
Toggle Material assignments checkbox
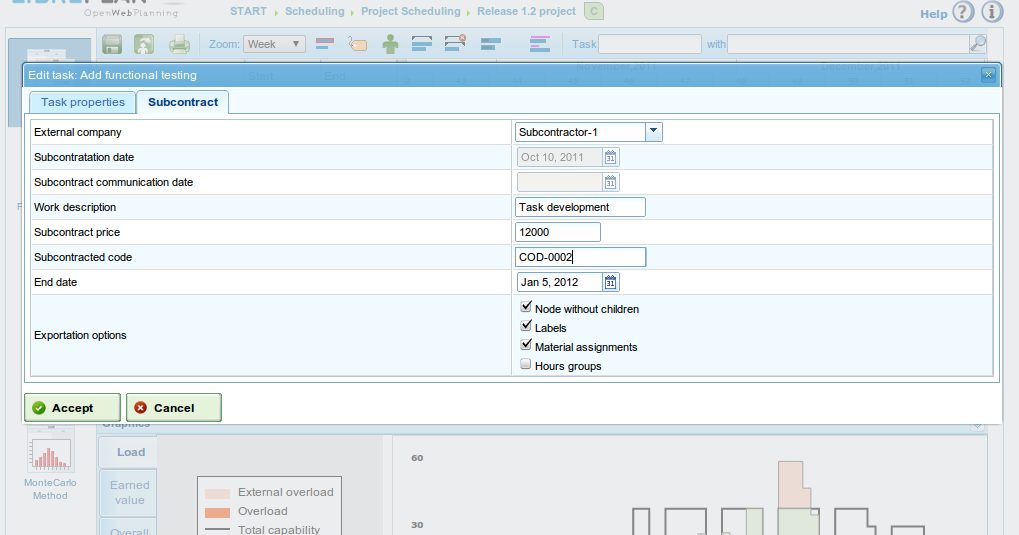(526, 345)
